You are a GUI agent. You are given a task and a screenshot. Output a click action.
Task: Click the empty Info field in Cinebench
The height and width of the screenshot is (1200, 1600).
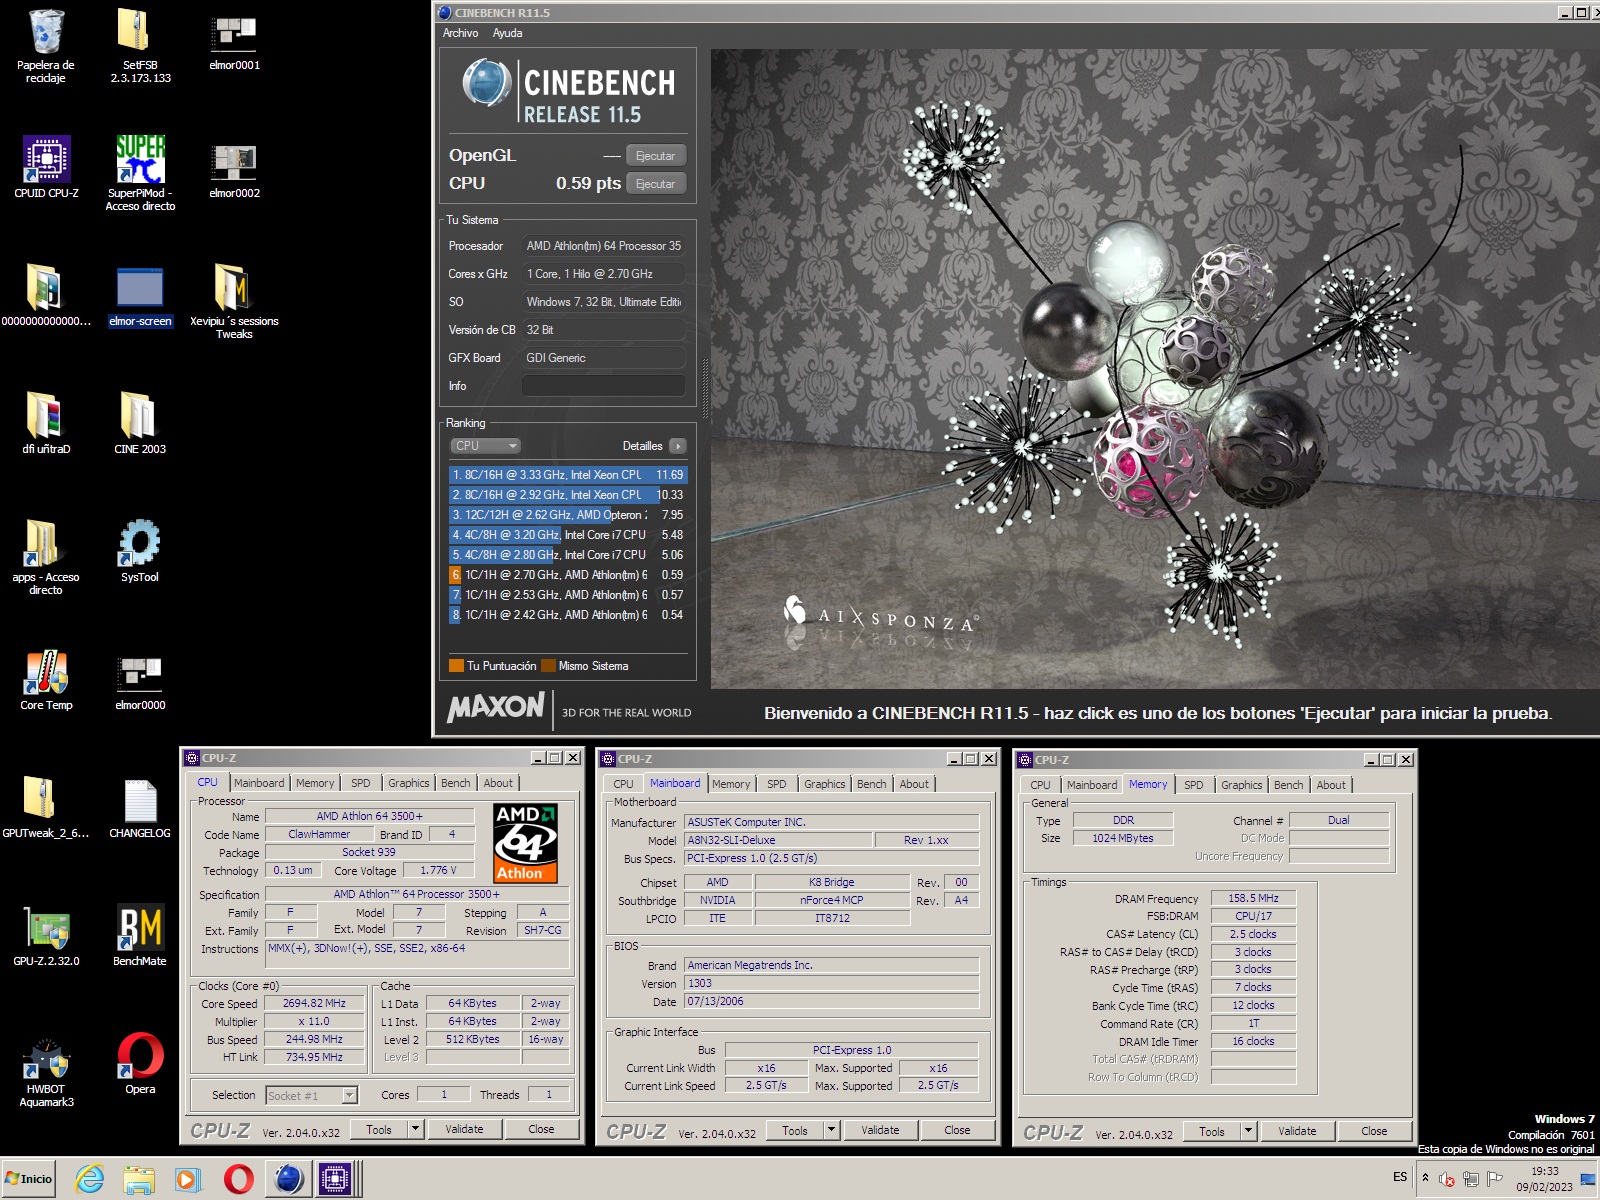pos(603,386)
